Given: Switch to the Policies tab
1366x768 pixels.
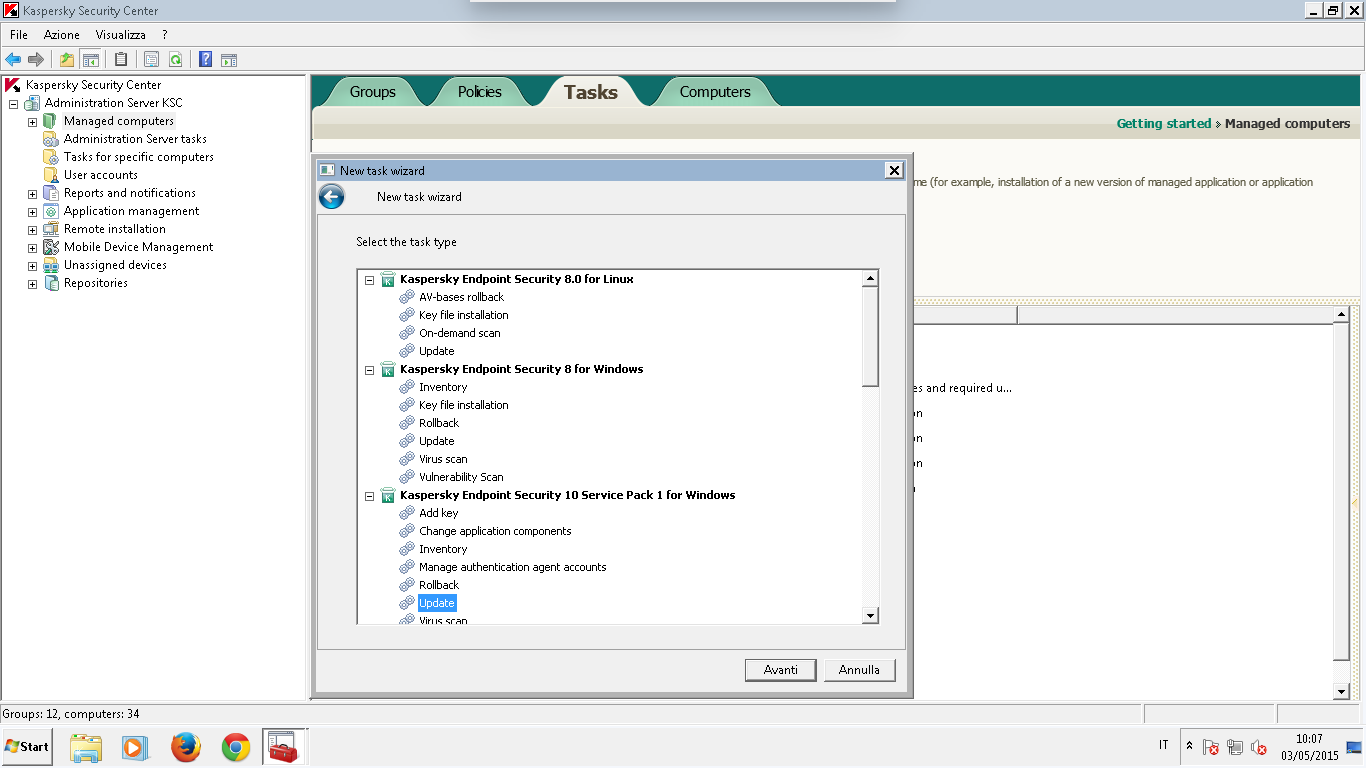Looking at the screenshot, I should [x=480, y=91].
